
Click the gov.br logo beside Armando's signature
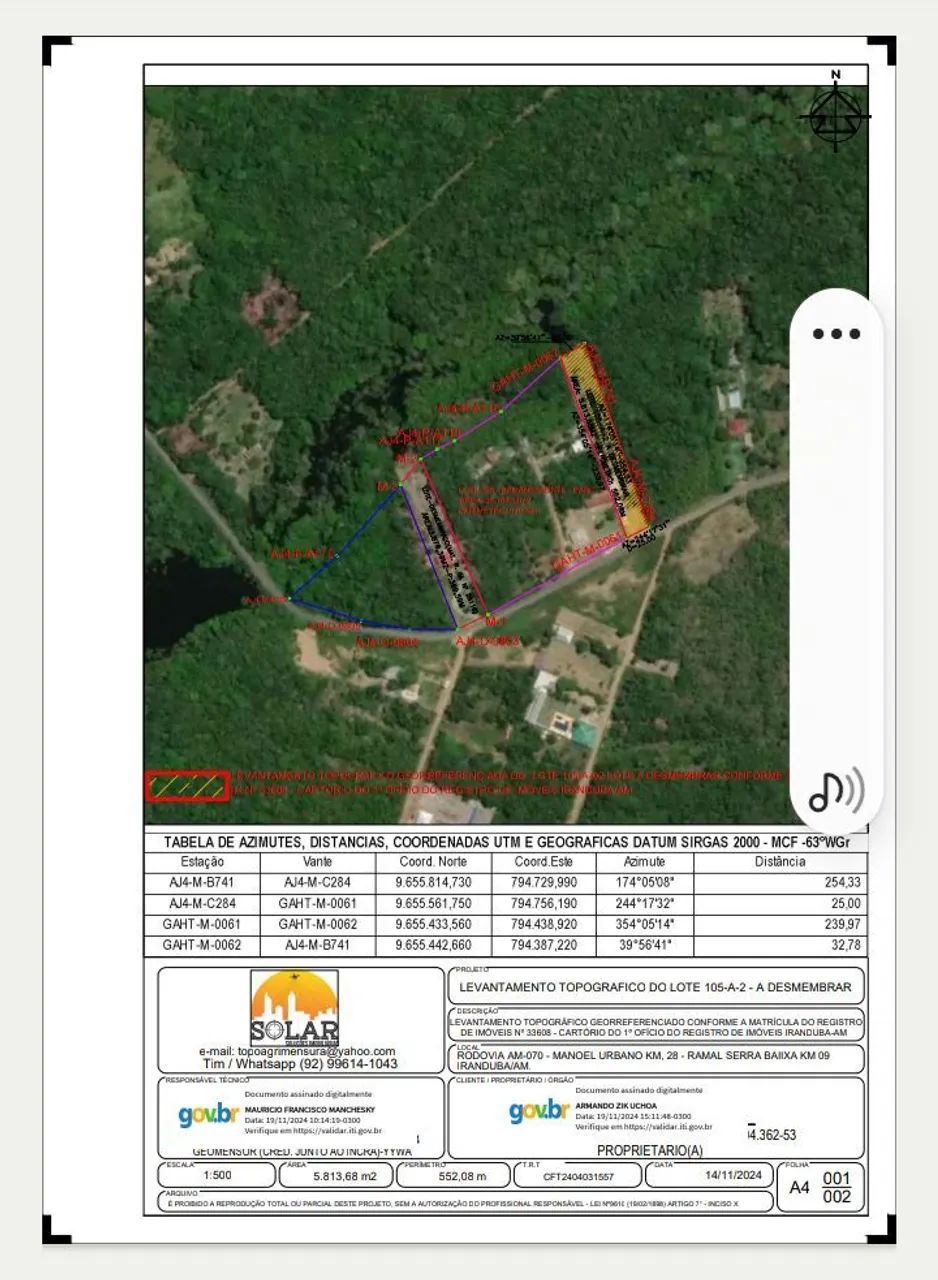point(539,1110)
